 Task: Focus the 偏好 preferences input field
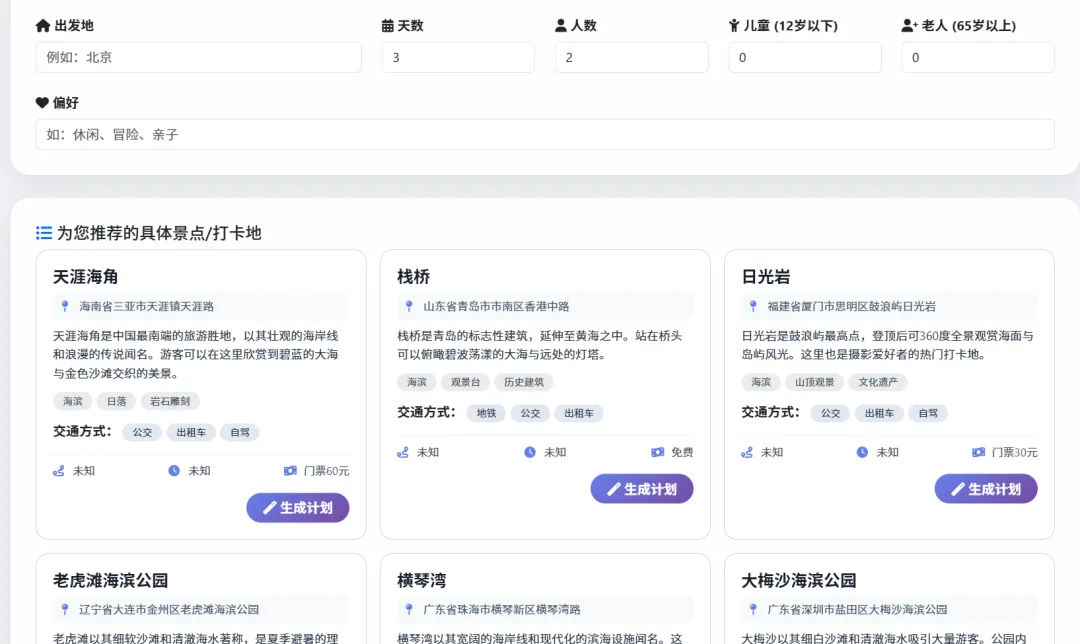(545, 134)
